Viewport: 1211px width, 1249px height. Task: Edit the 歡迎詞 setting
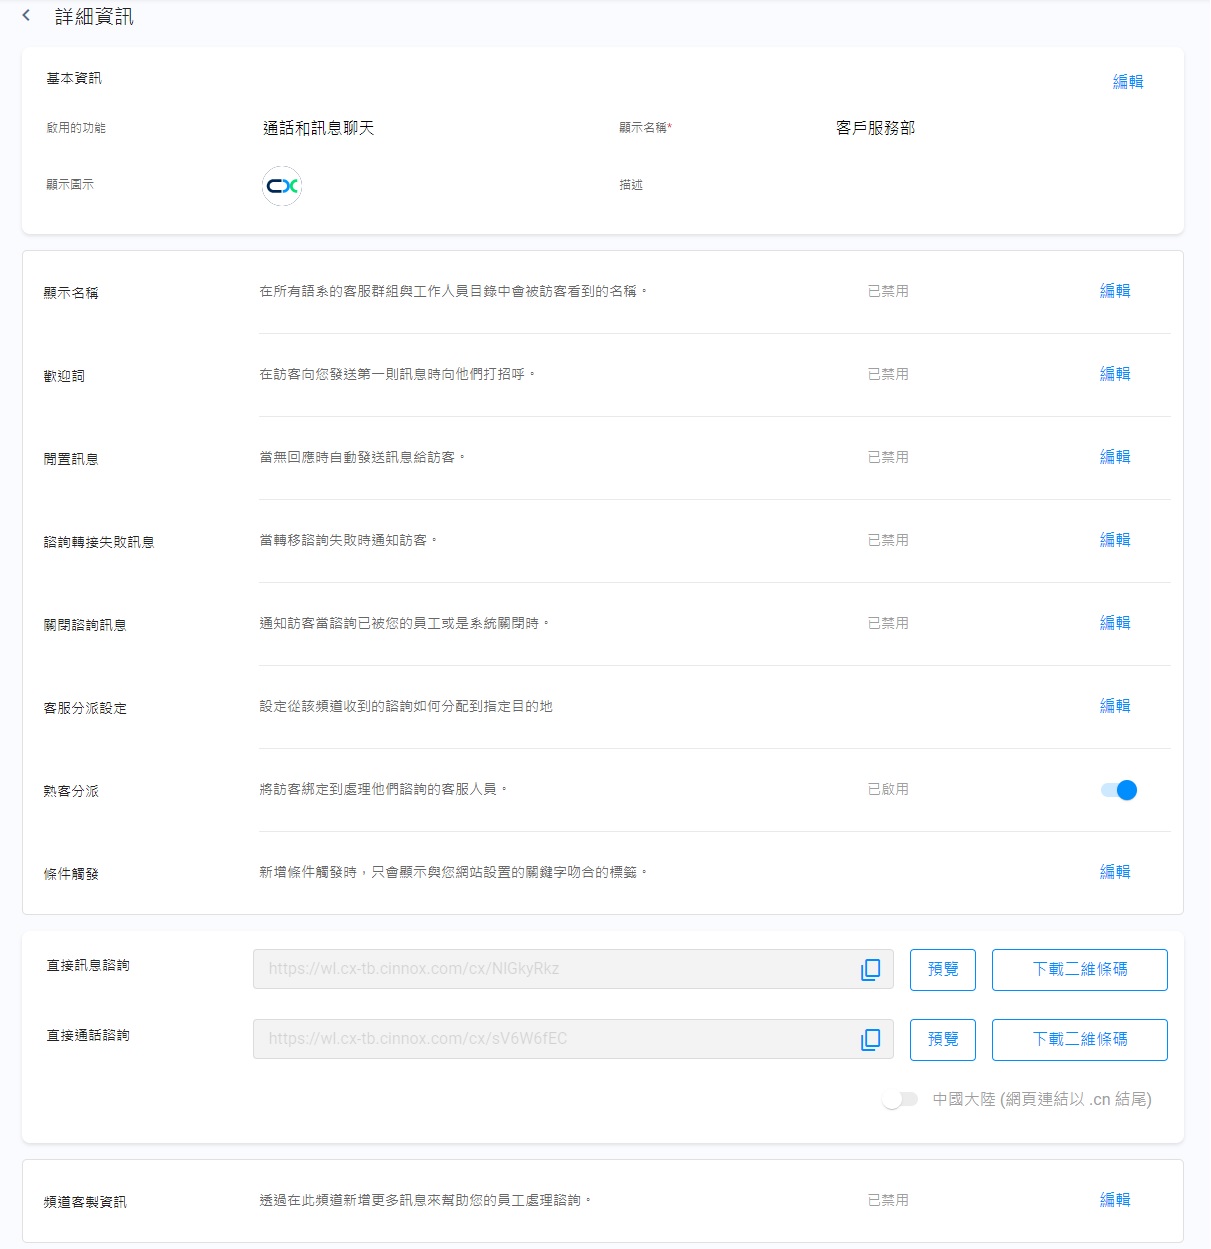(x=1115, y=374)
